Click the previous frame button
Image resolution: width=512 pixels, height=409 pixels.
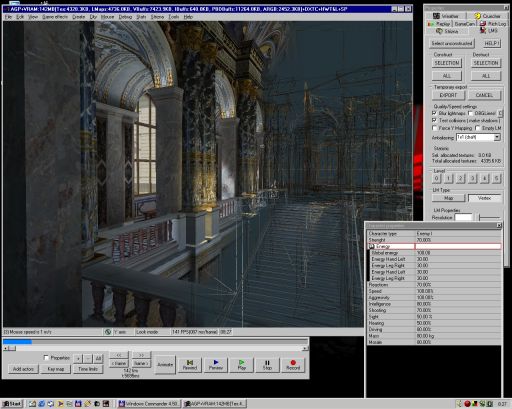coord(119,363)
